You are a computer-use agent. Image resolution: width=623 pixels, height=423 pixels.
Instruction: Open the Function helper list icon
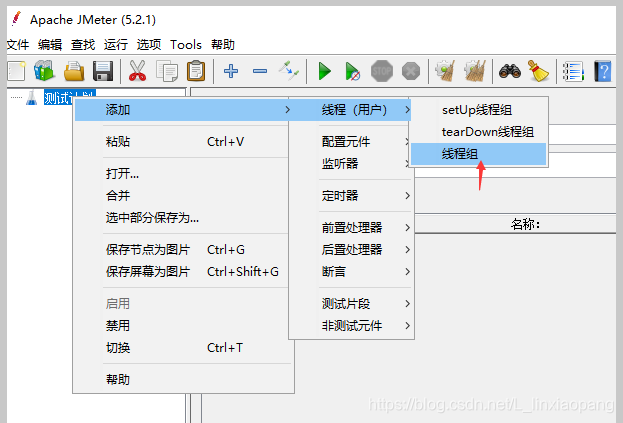pos(573,72)
